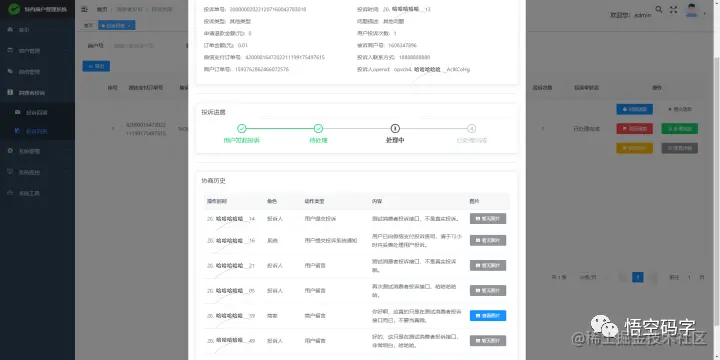Viewport: 720px width, 360px height.
Task: Expand the 系统管理 sidebar menu
Action: pos(38,151)
